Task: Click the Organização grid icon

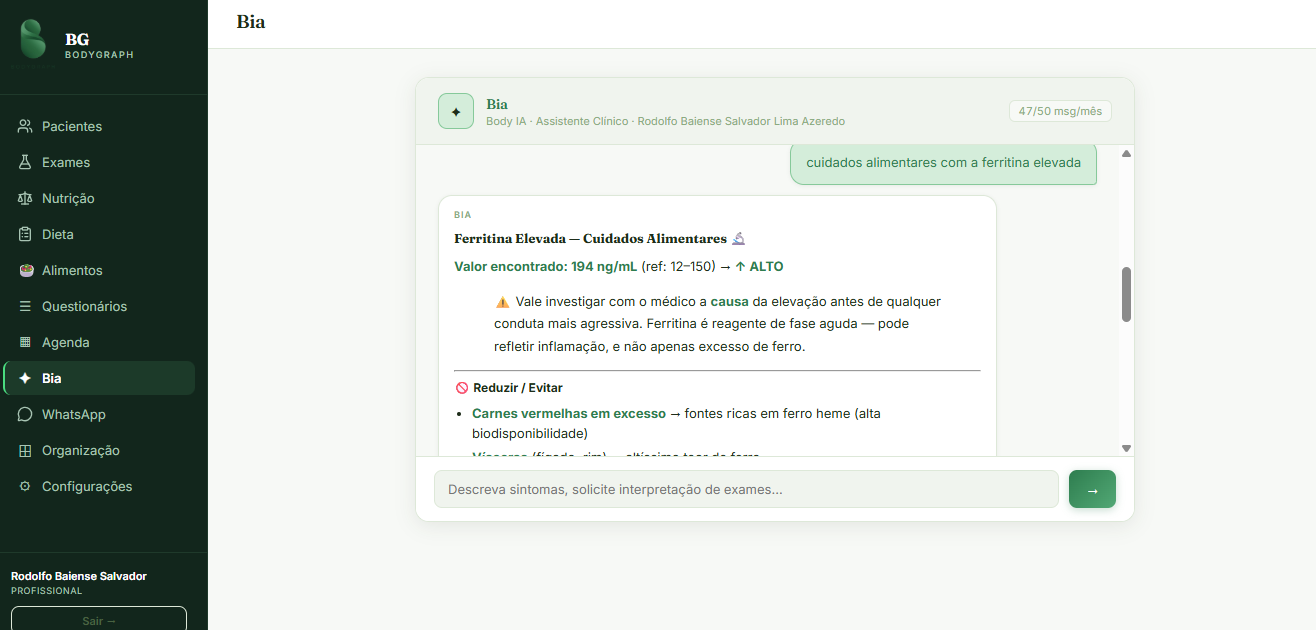Action: click(25, 450)
